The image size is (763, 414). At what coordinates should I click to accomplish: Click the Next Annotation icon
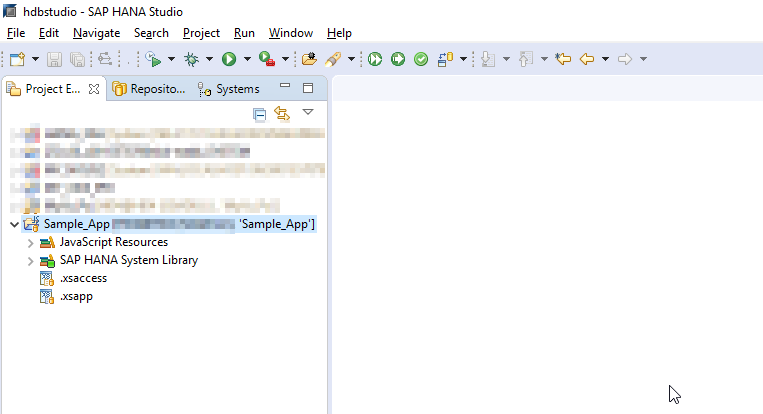[488, 59]
